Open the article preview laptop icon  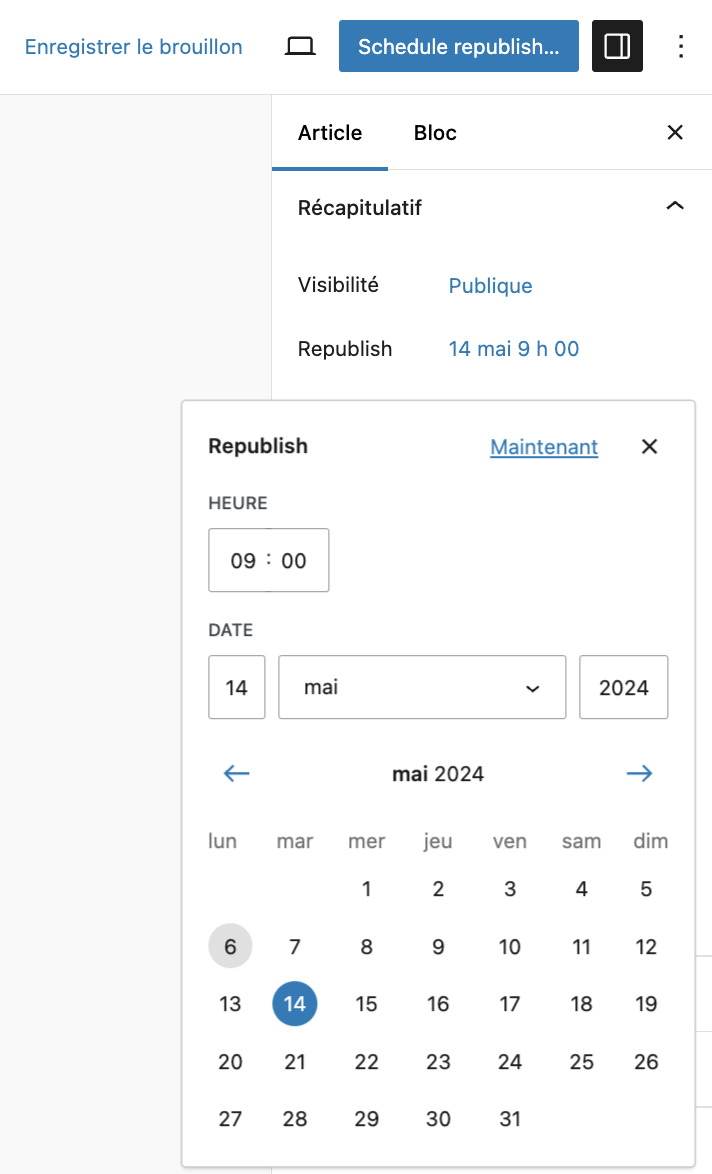point(299,45)
